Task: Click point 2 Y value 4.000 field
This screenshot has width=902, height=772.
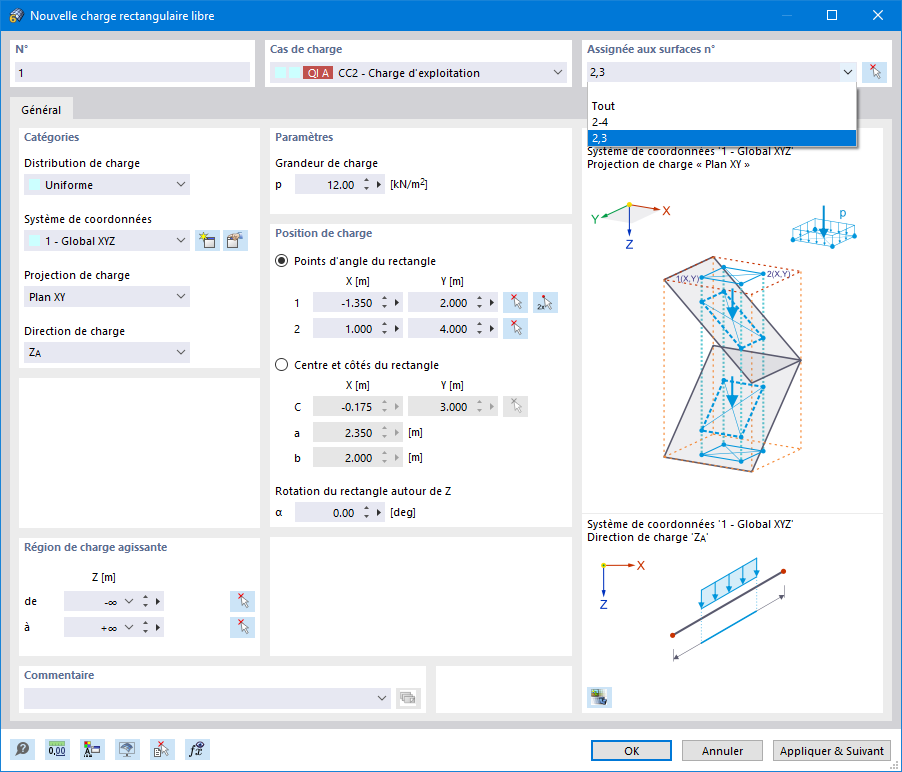Action: click(x=441, y=328)
